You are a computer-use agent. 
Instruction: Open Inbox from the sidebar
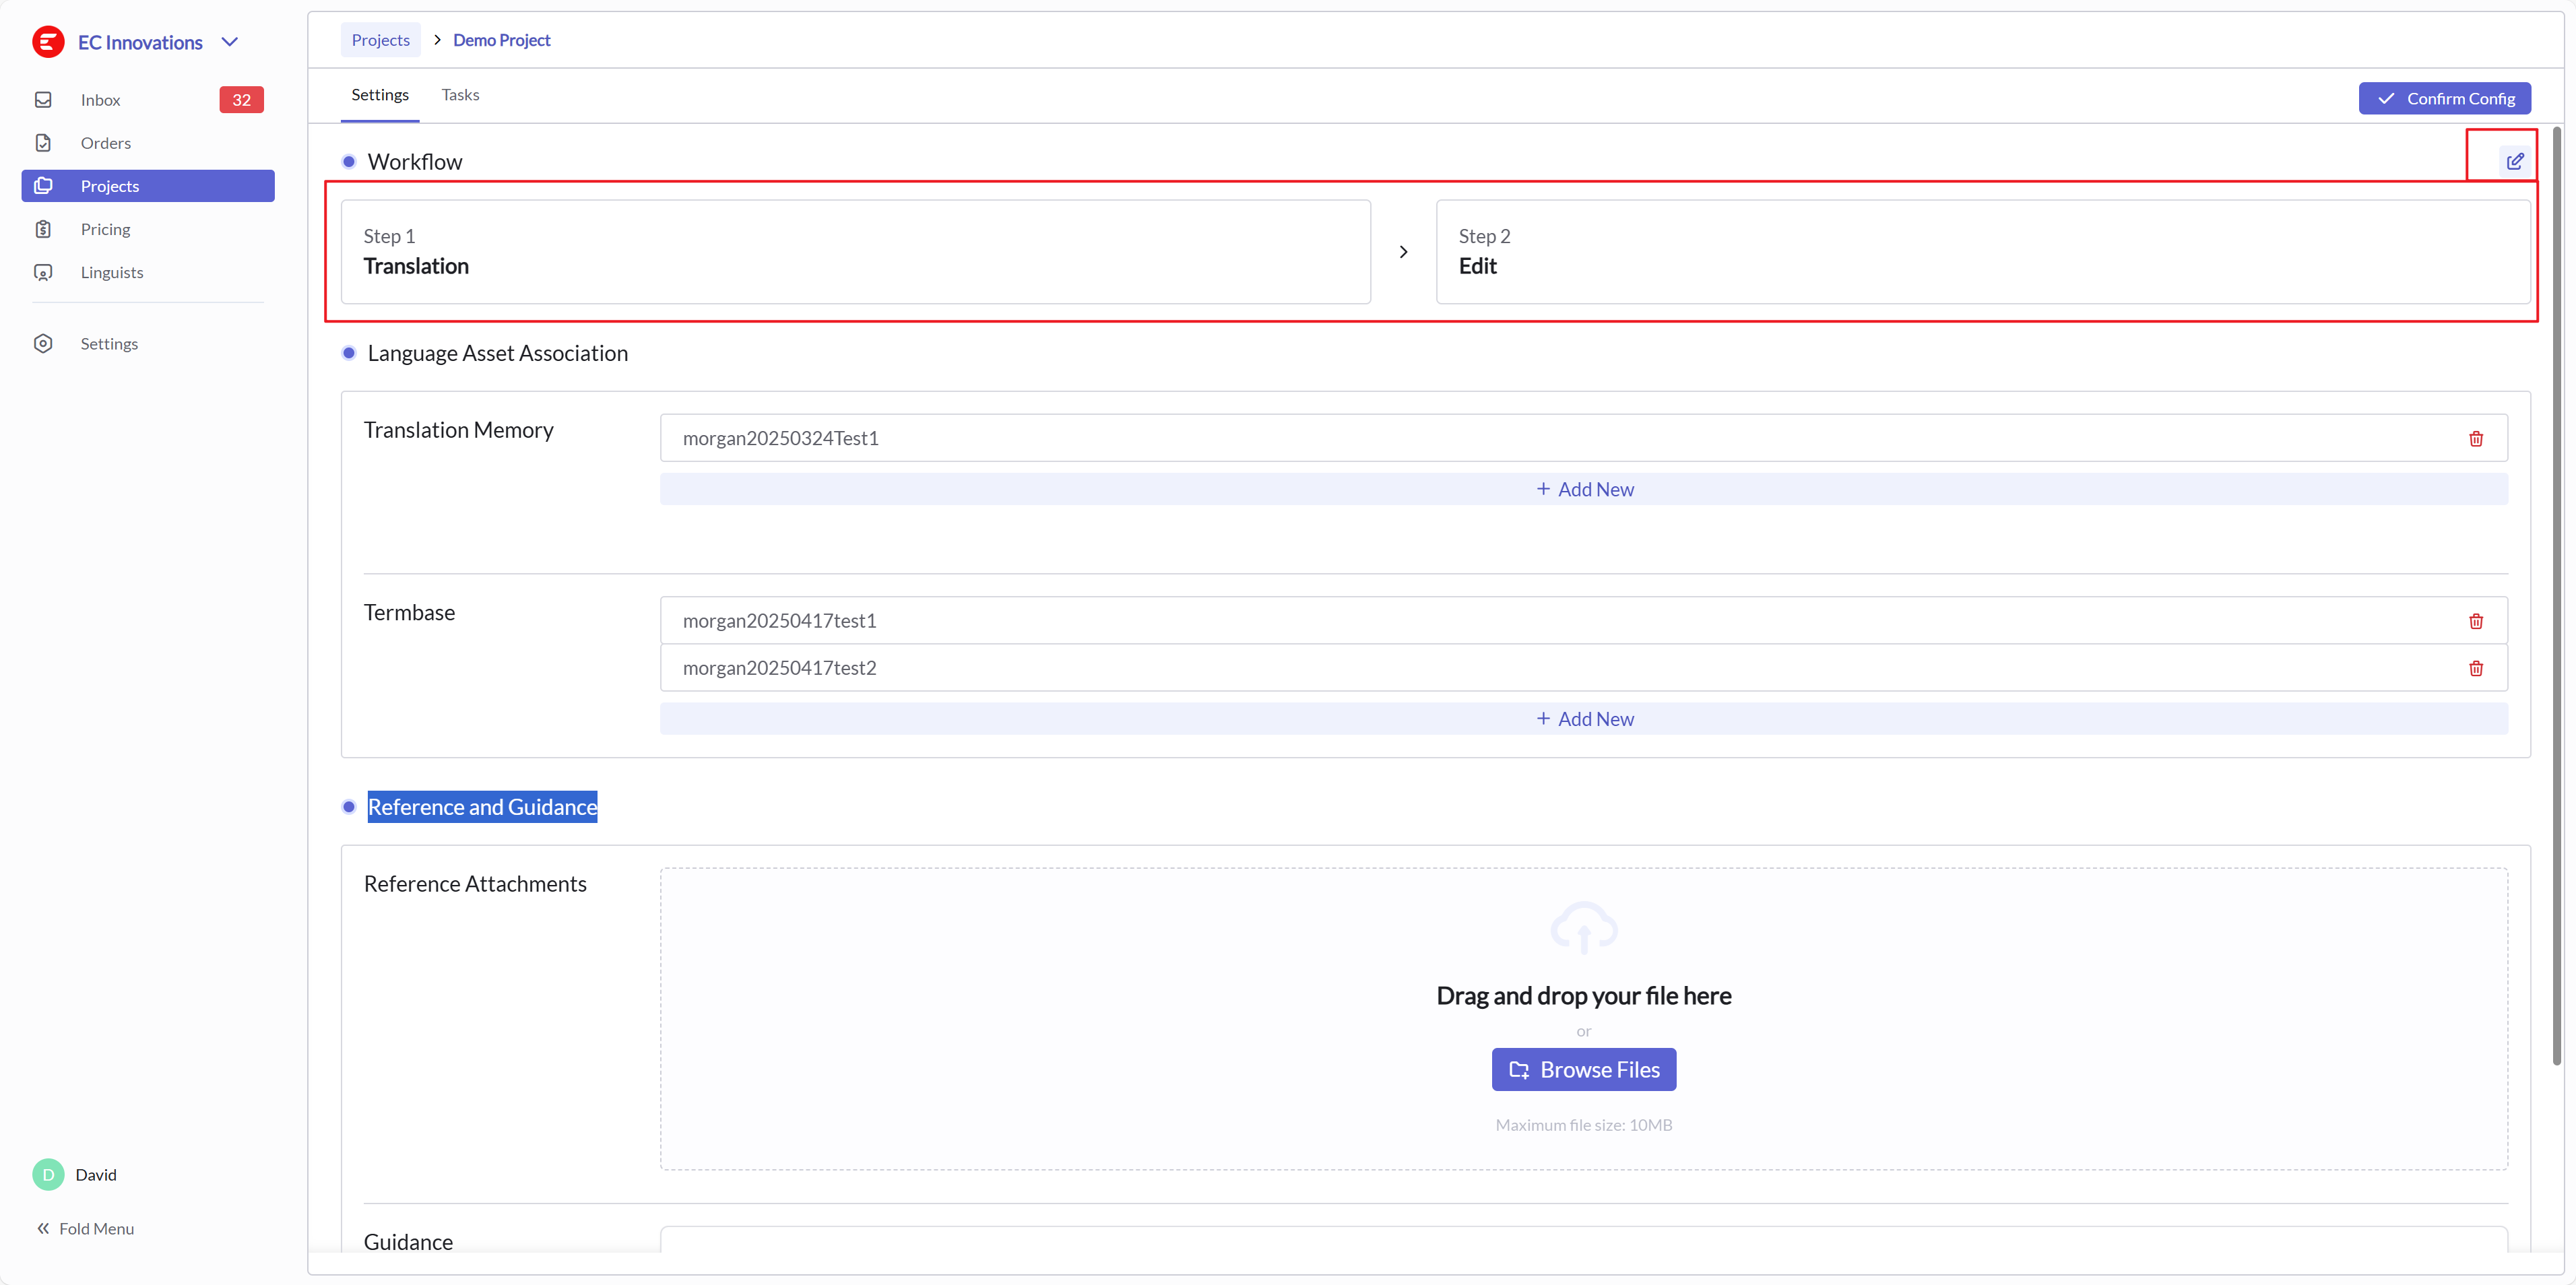coord(100,100)
